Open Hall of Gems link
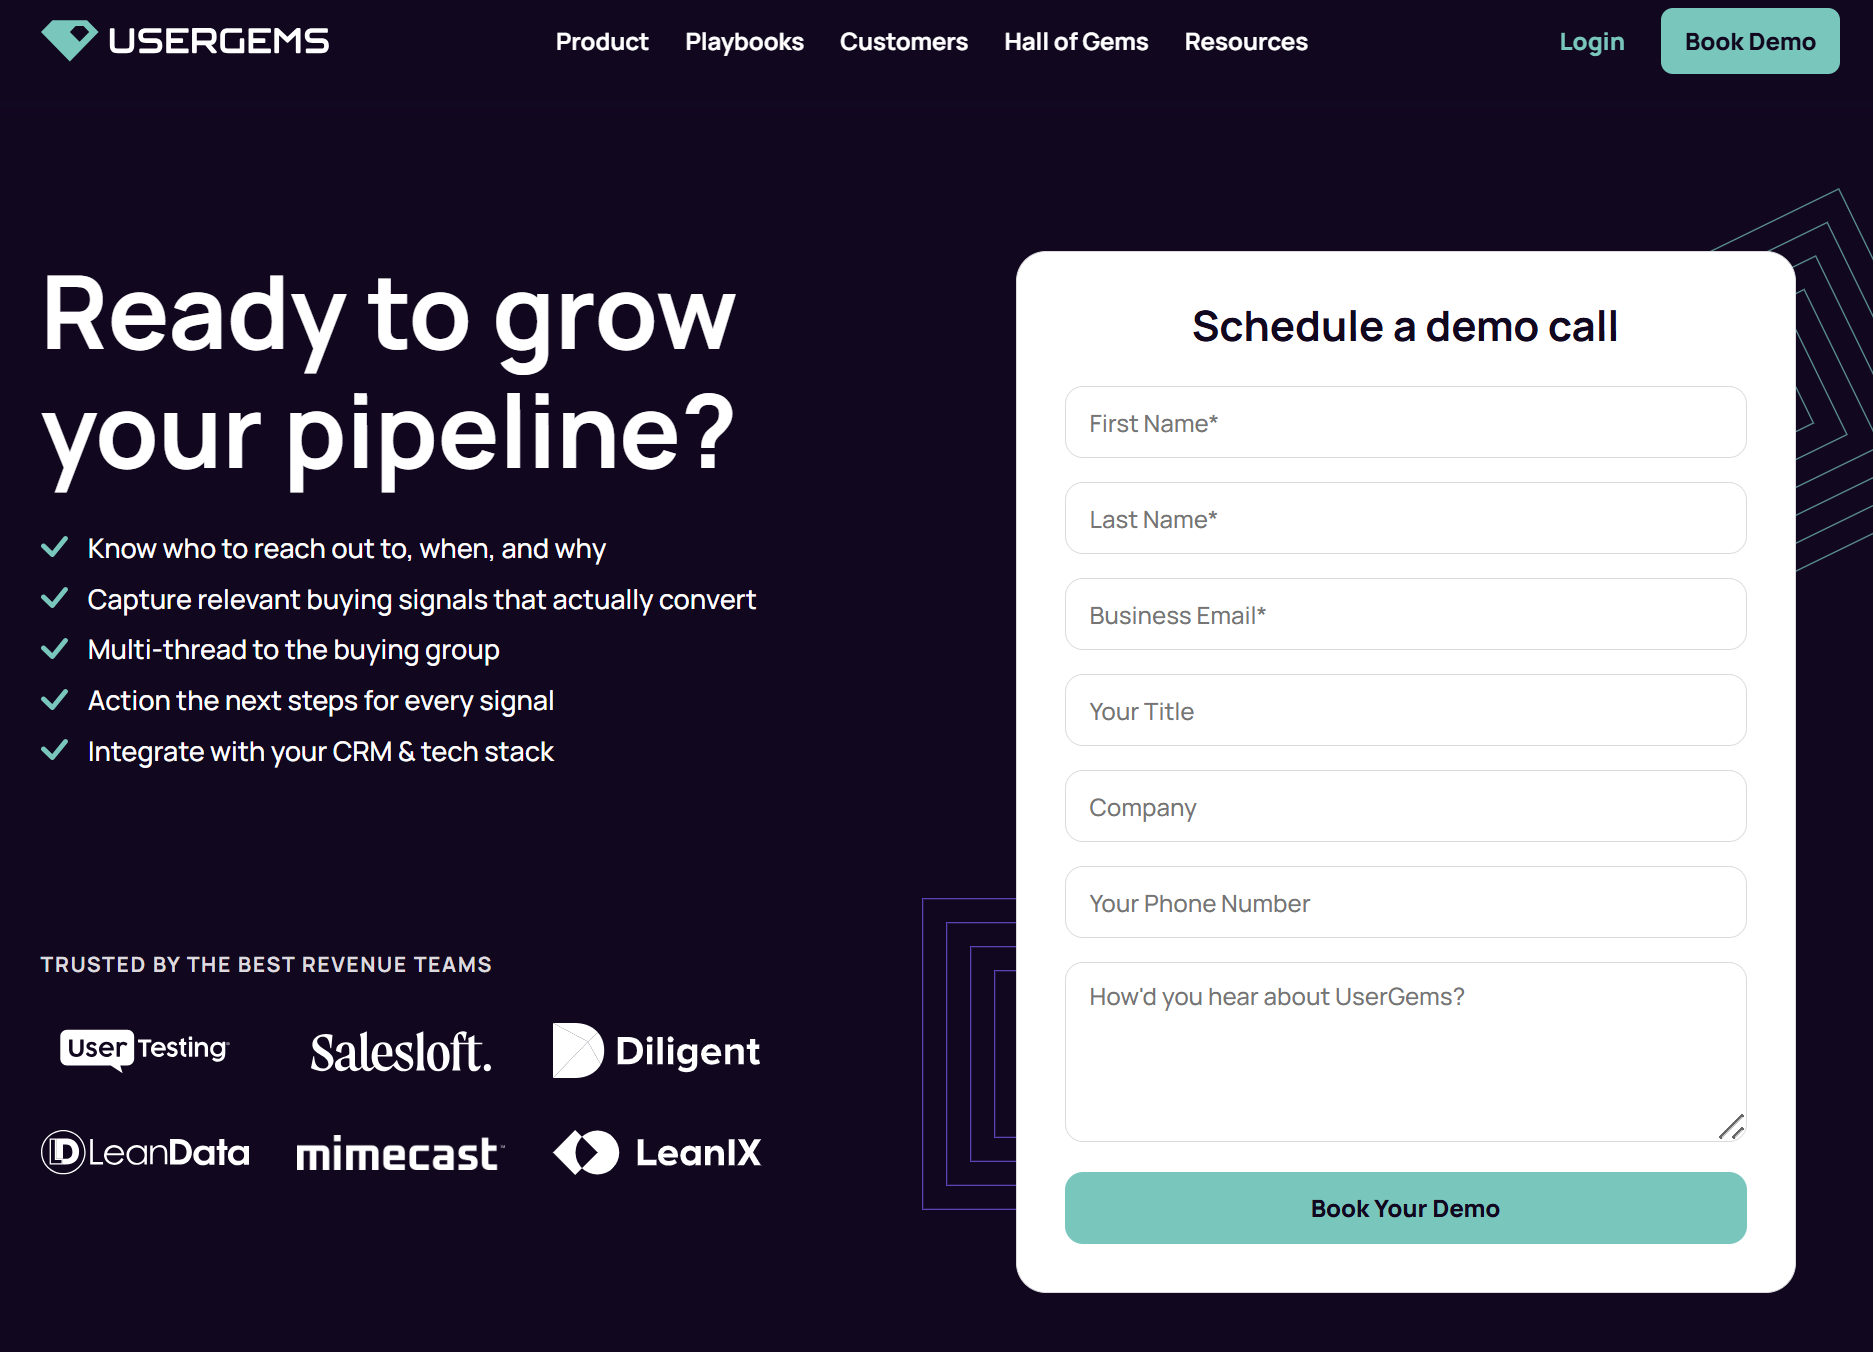This screenshot has width=1873, height=1352. pos(1076,41)
